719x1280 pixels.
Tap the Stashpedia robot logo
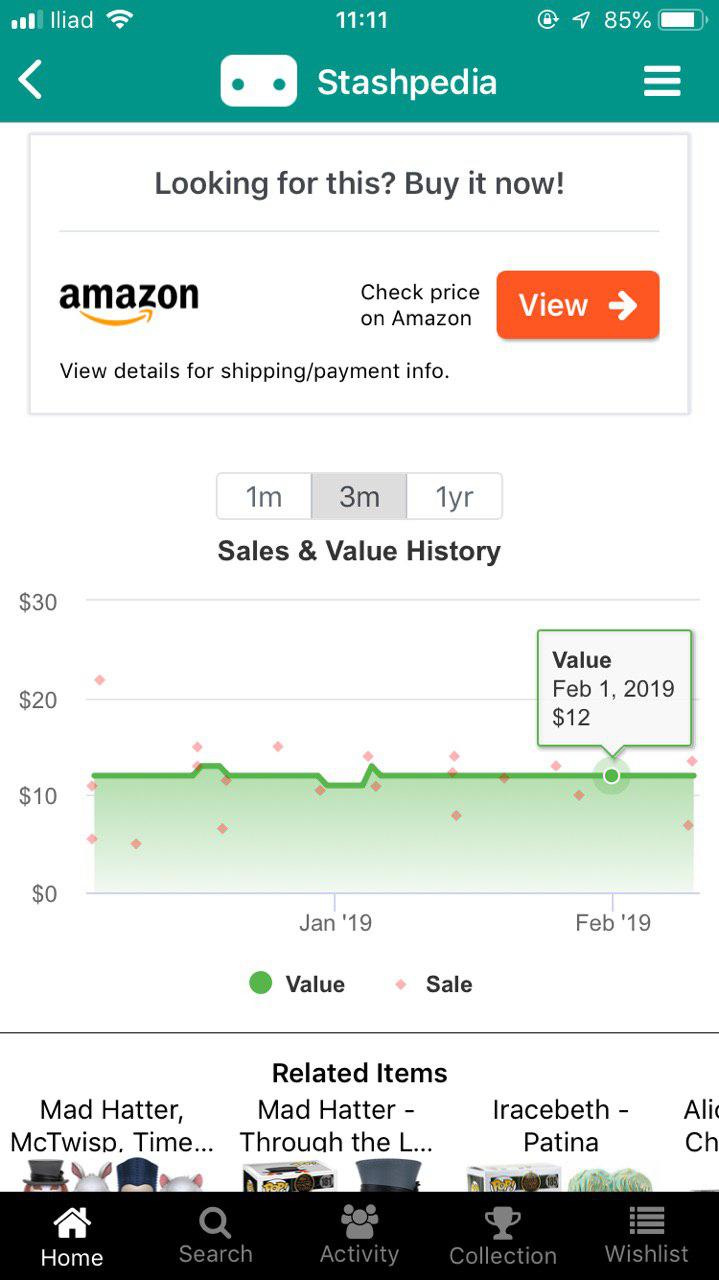pos(259,81)
